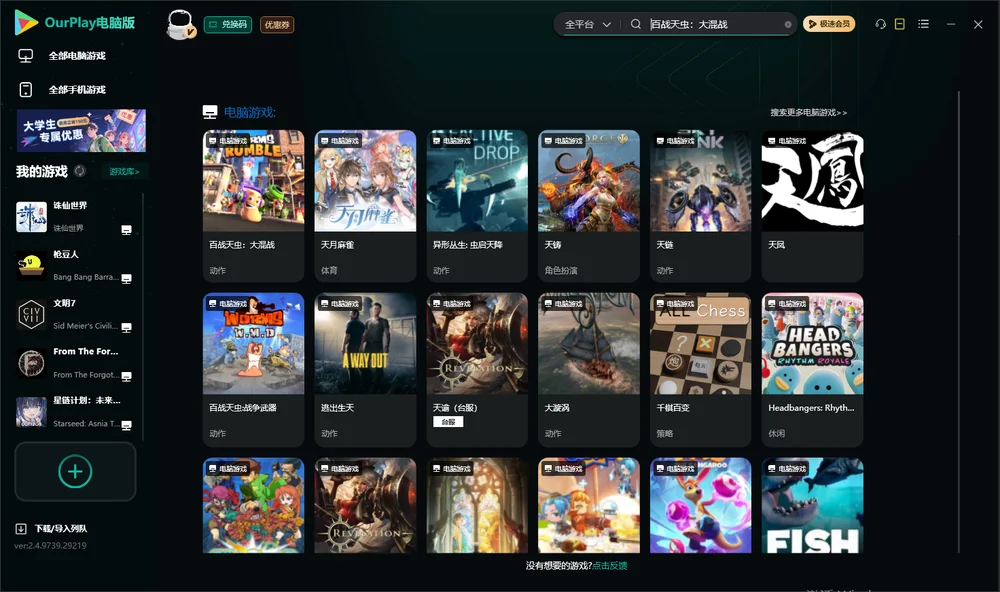Click 点击反馈 feedback link

click(x=610, y=565)
